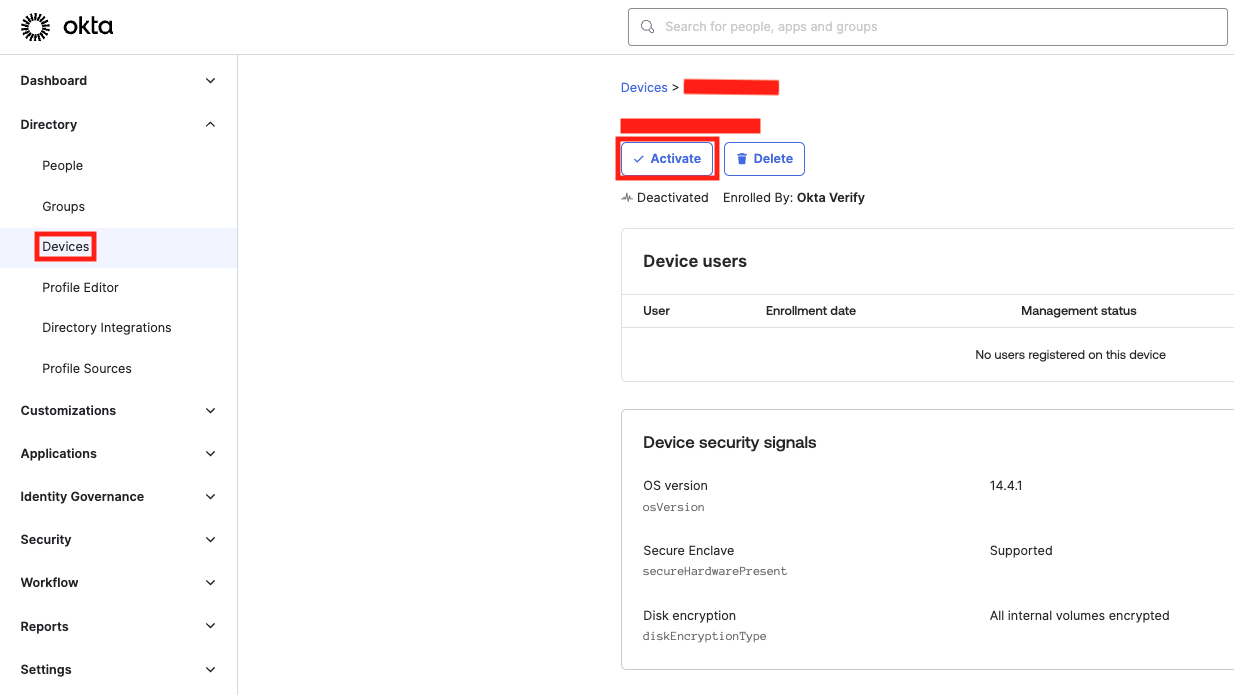The height and width of the screenshot is (695, 1234).
Task: Click the device platform icon beside Deactivated
Action: click(x=628, y=197)
